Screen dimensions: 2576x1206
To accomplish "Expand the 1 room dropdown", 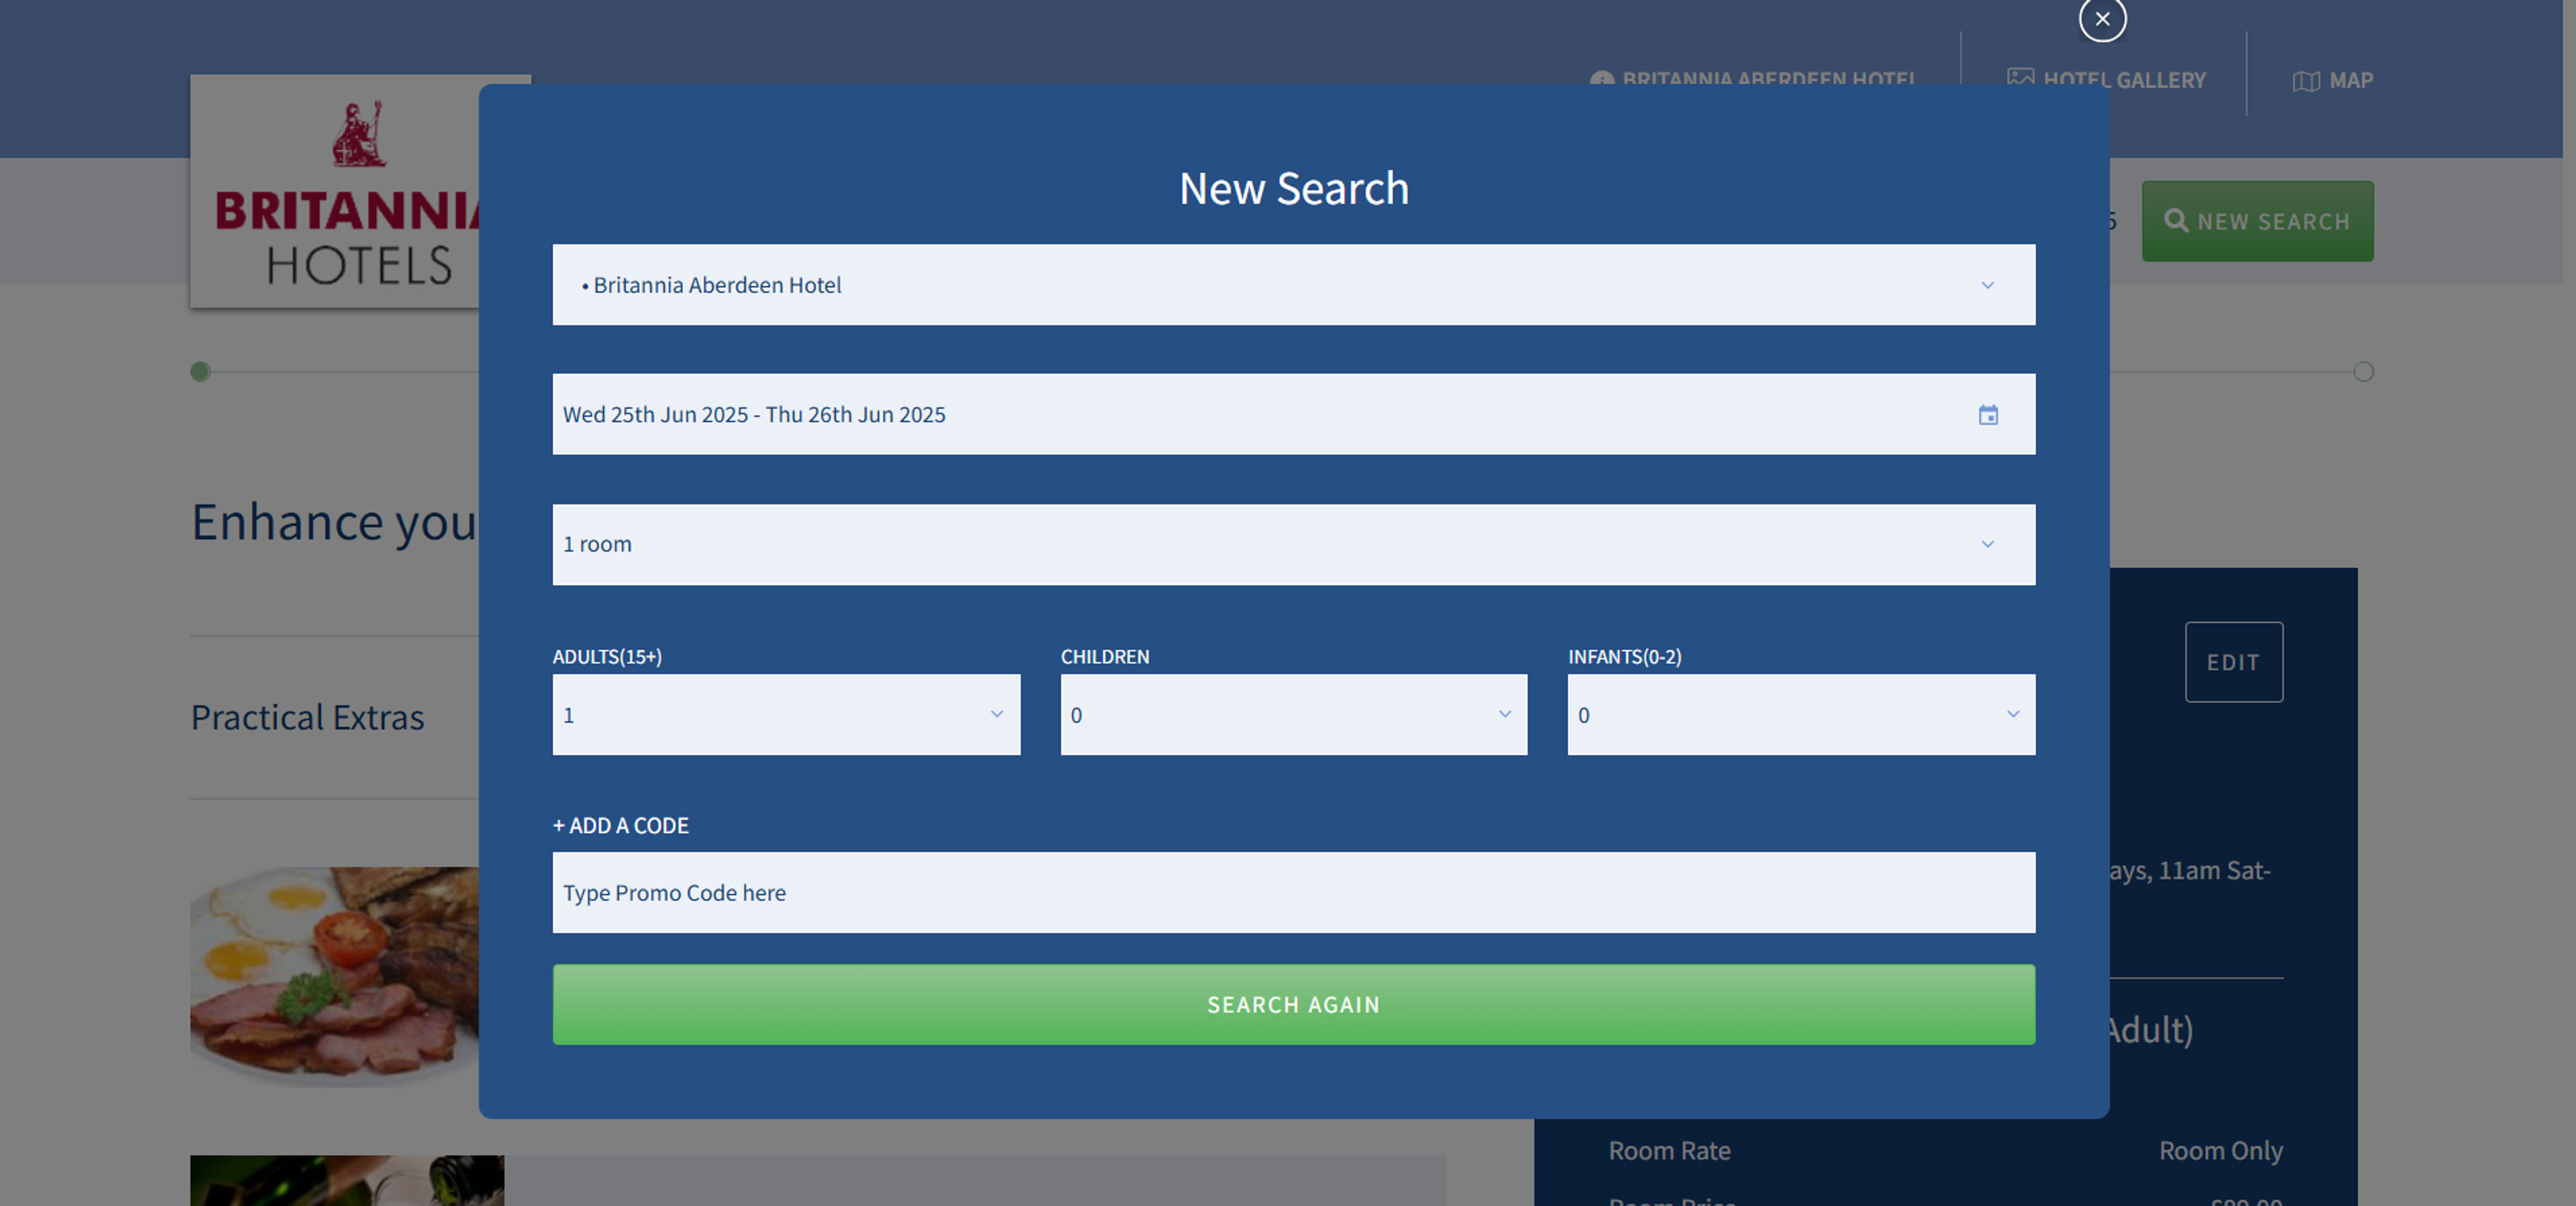I will 1293,545.
